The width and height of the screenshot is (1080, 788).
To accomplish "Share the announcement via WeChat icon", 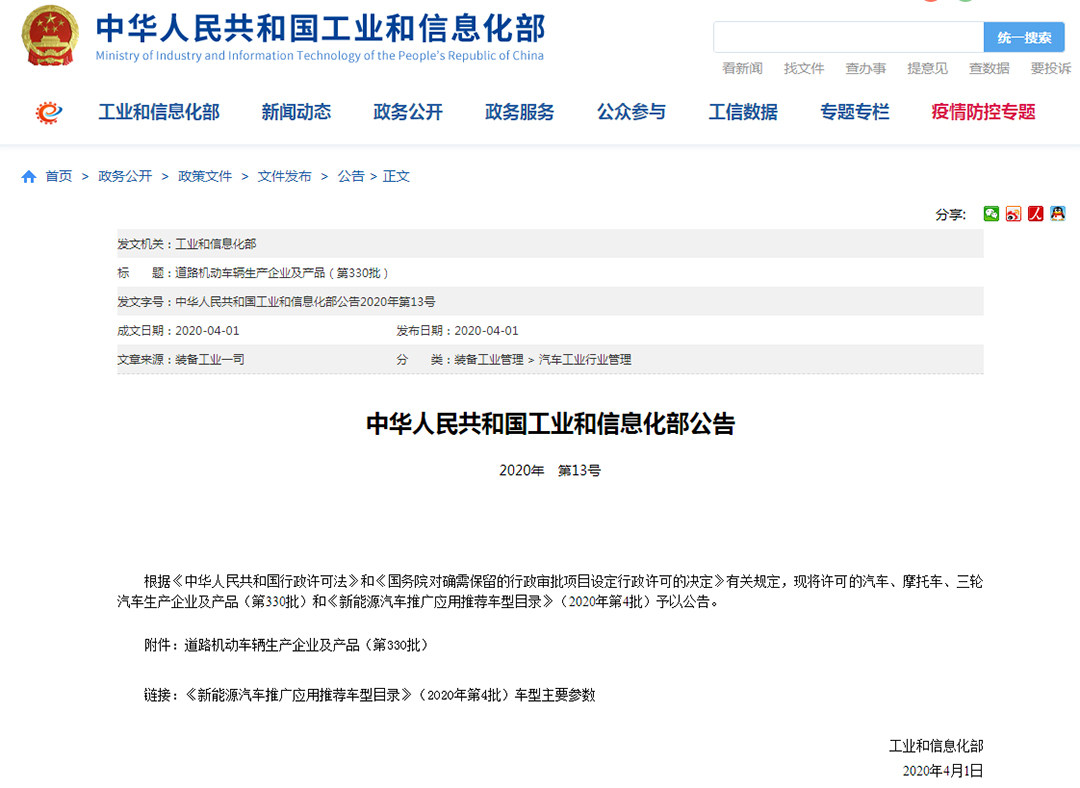I will (x=991, y=213).
